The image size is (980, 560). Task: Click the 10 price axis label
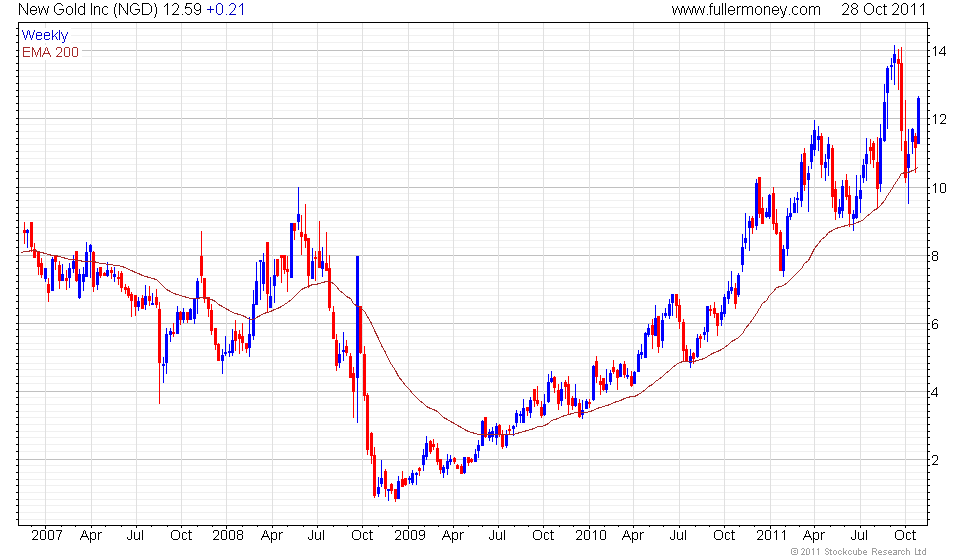click(938, 188)
